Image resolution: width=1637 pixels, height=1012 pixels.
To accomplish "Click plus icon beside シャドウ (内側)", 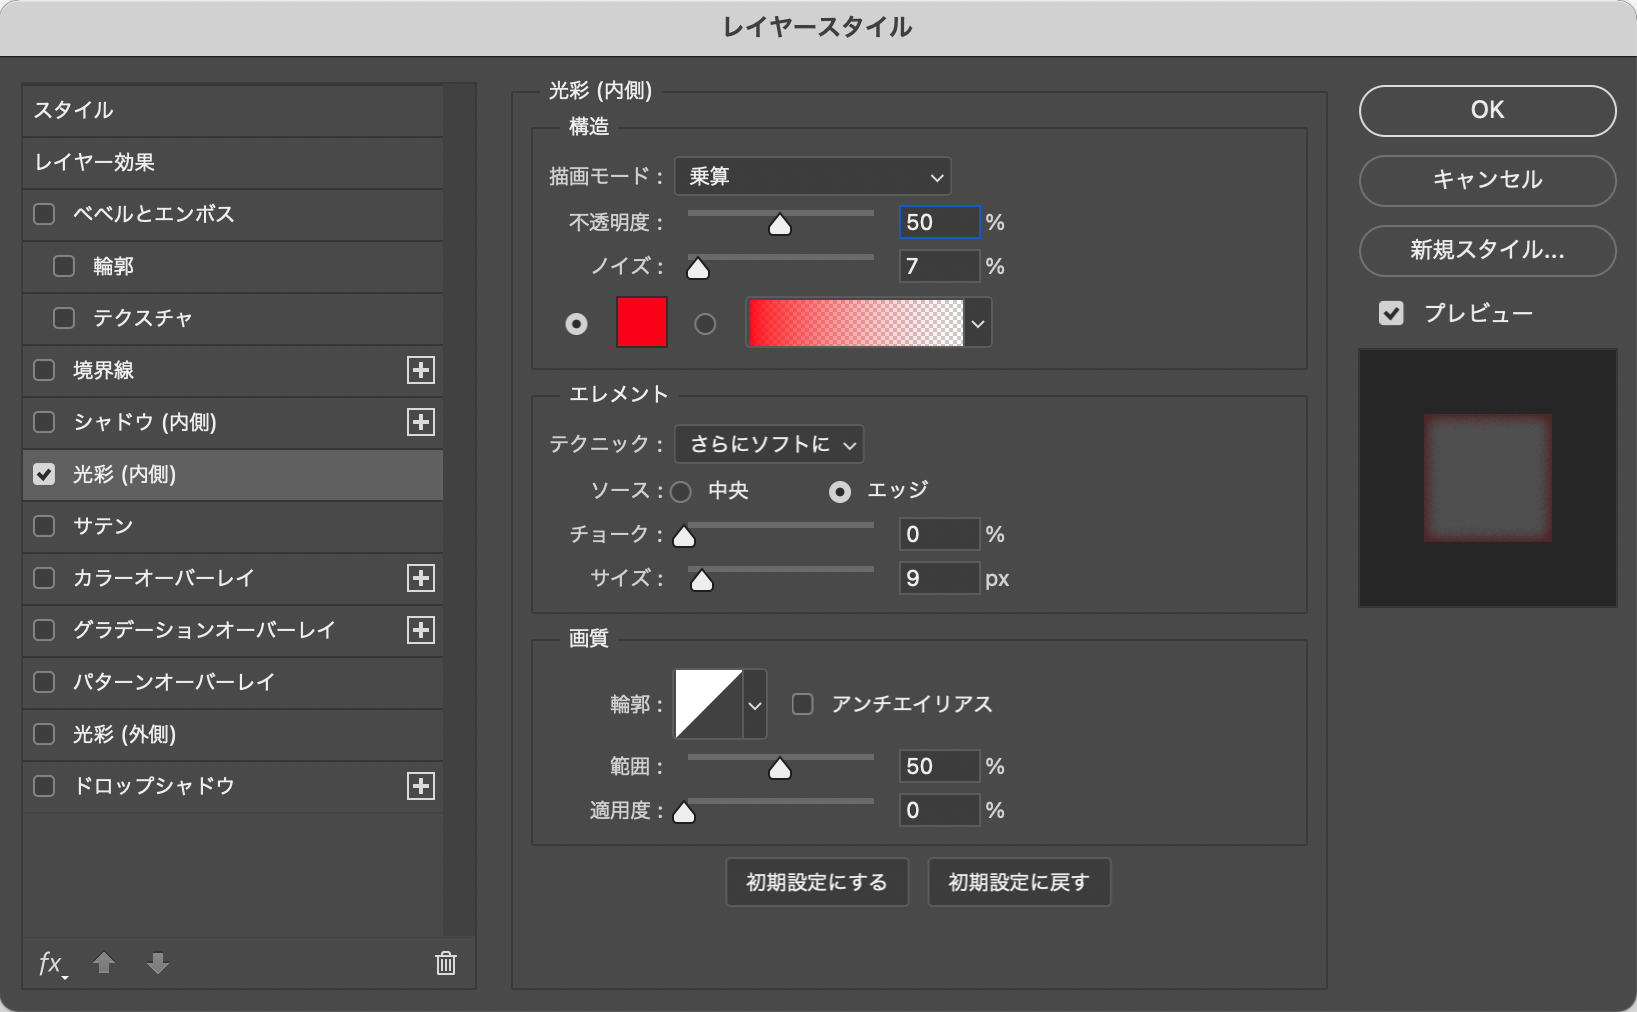I will click(x=421, y=422).
